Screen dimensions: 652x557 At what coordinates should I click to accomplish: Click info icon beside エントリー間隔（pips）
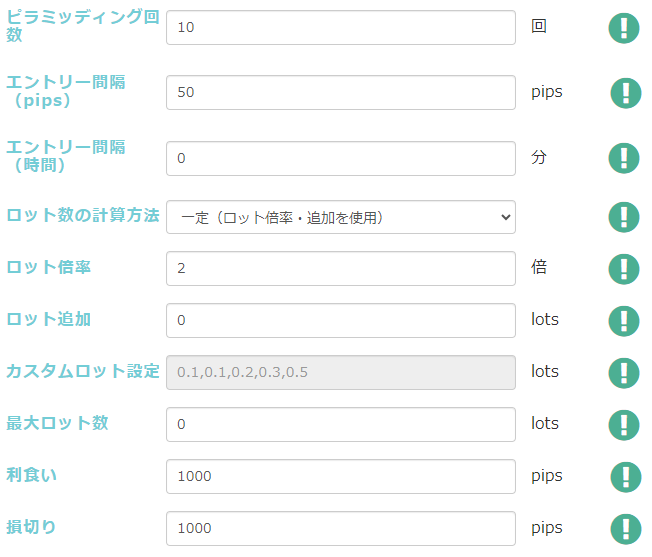(x=626, y=93)
